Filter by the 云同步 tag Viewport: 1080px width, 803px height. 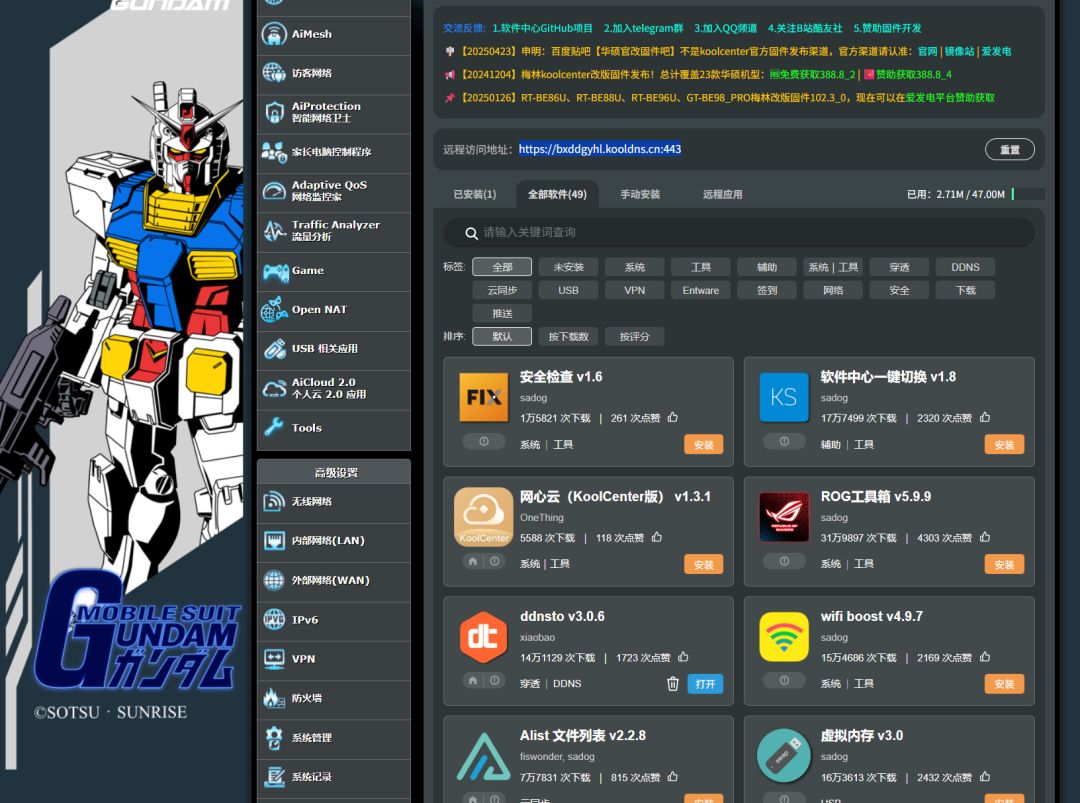pyautogui.click(x=502, y=291)
